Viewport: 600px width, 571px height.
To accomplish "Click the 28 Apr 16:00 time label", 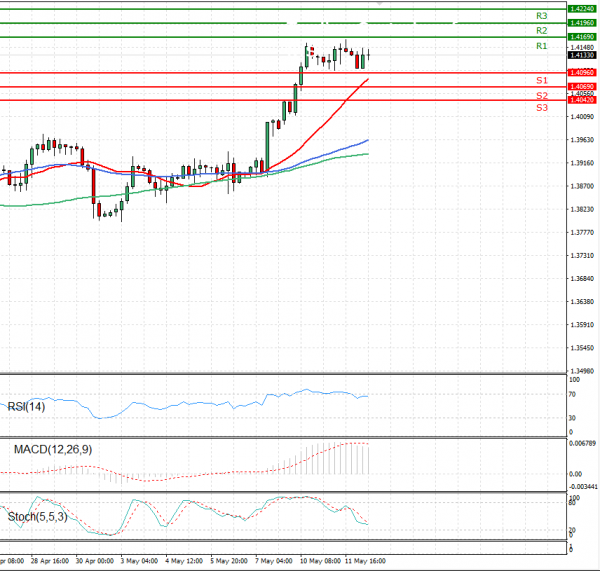I will coord(50,561).
